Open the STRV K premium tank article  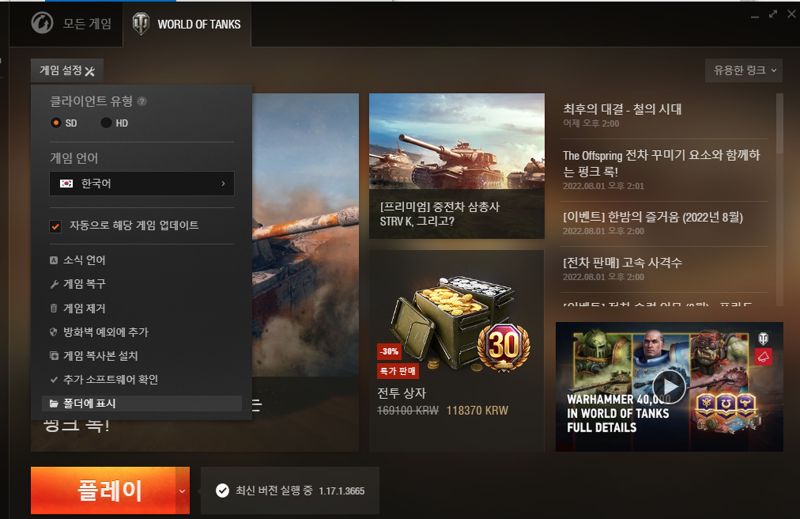[x=457, y=166]
